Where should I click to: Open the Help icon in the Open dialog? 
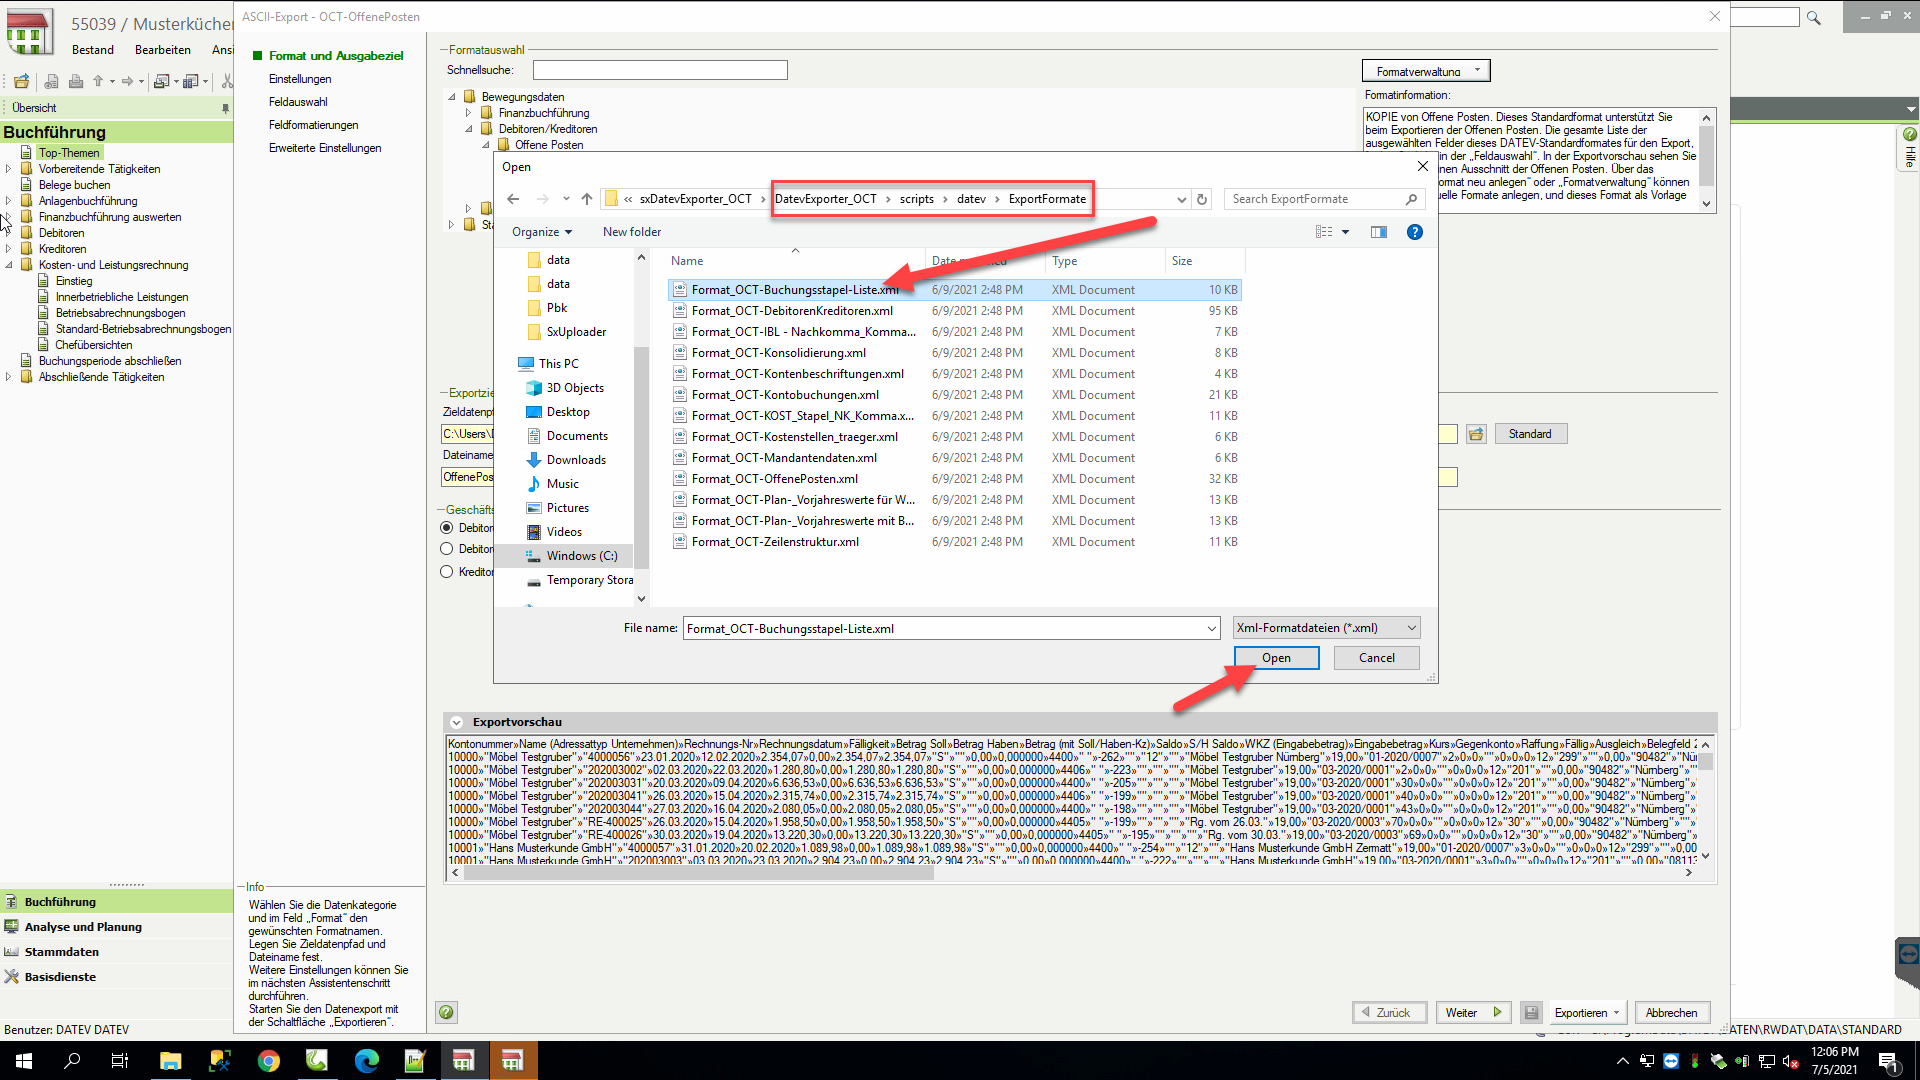point(1415,232)
